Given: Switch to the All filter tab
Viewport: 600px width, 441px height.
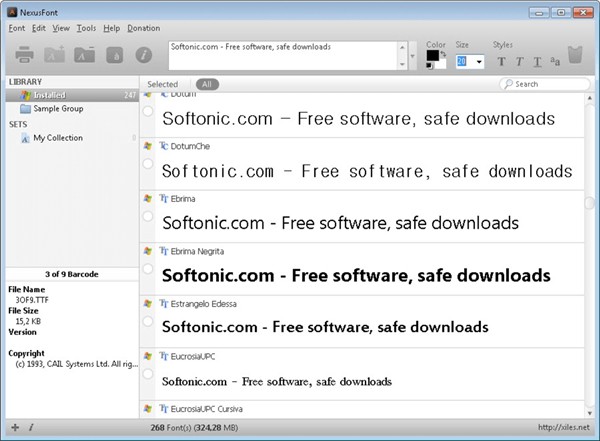Looking at the screenshot, I should [207, 84].
